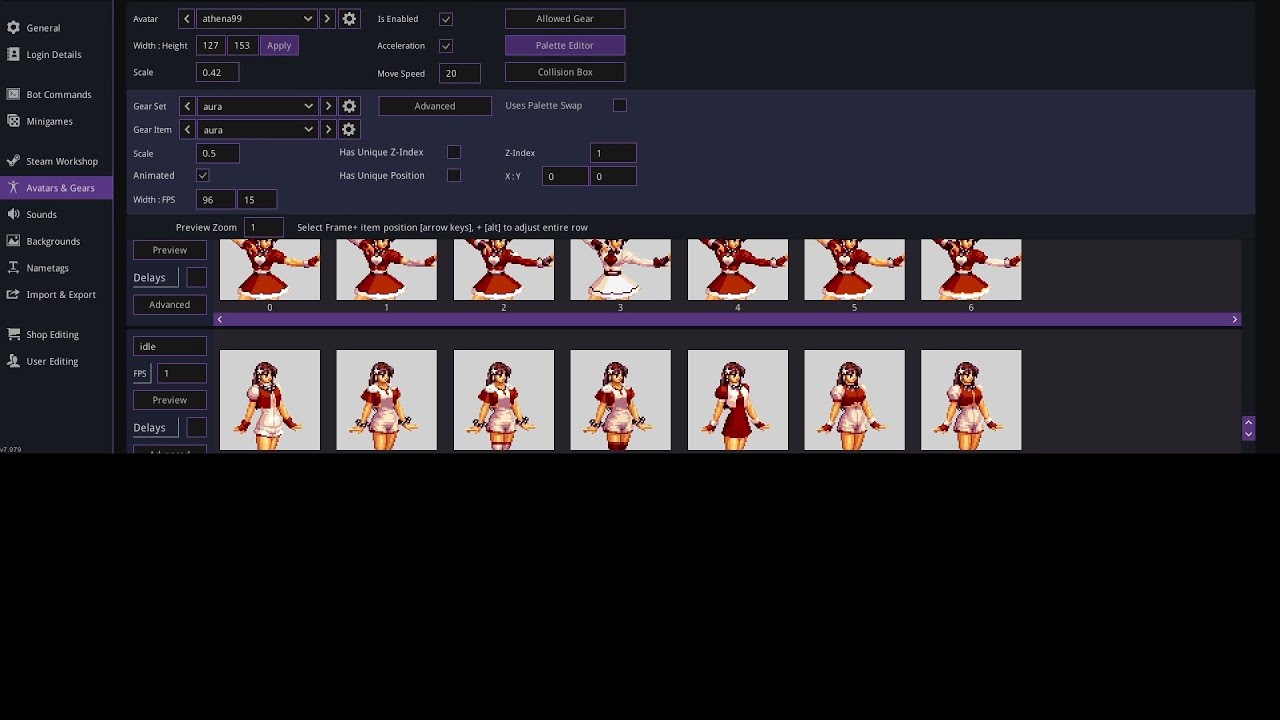Go to previous avatar with left arrow

coord(187,18)
